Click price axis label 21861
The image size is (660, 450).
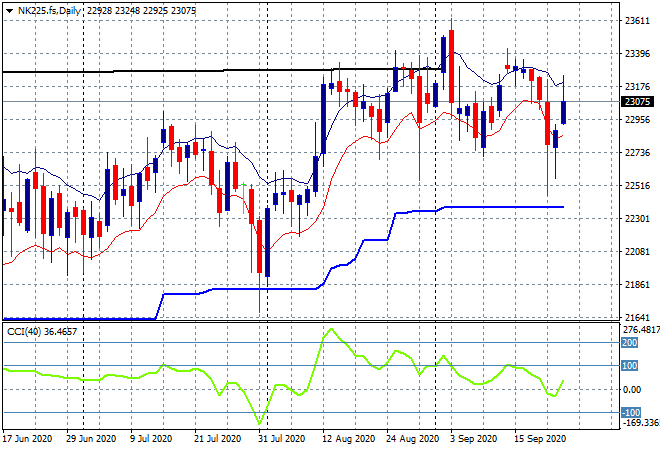pos(637,285)
